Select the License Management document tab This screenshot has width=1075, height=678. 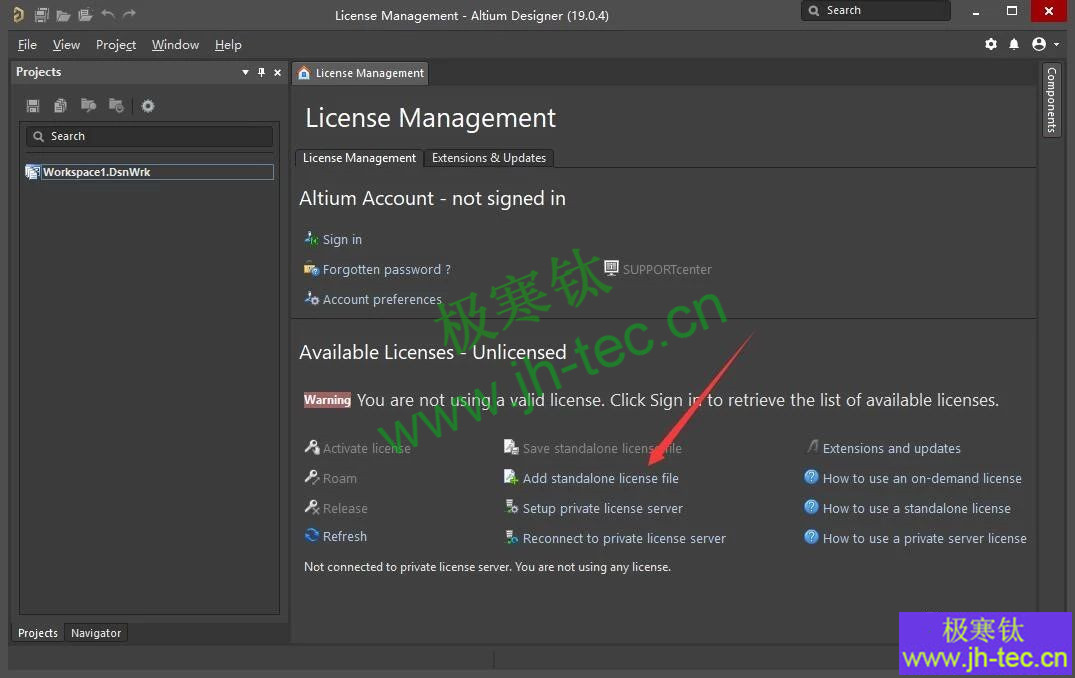coord(361,73)
